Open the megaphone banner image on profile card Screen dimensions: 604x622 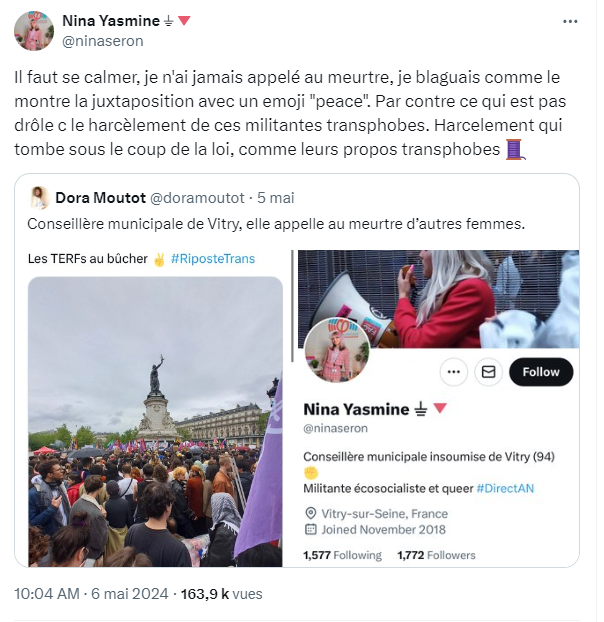439,299
